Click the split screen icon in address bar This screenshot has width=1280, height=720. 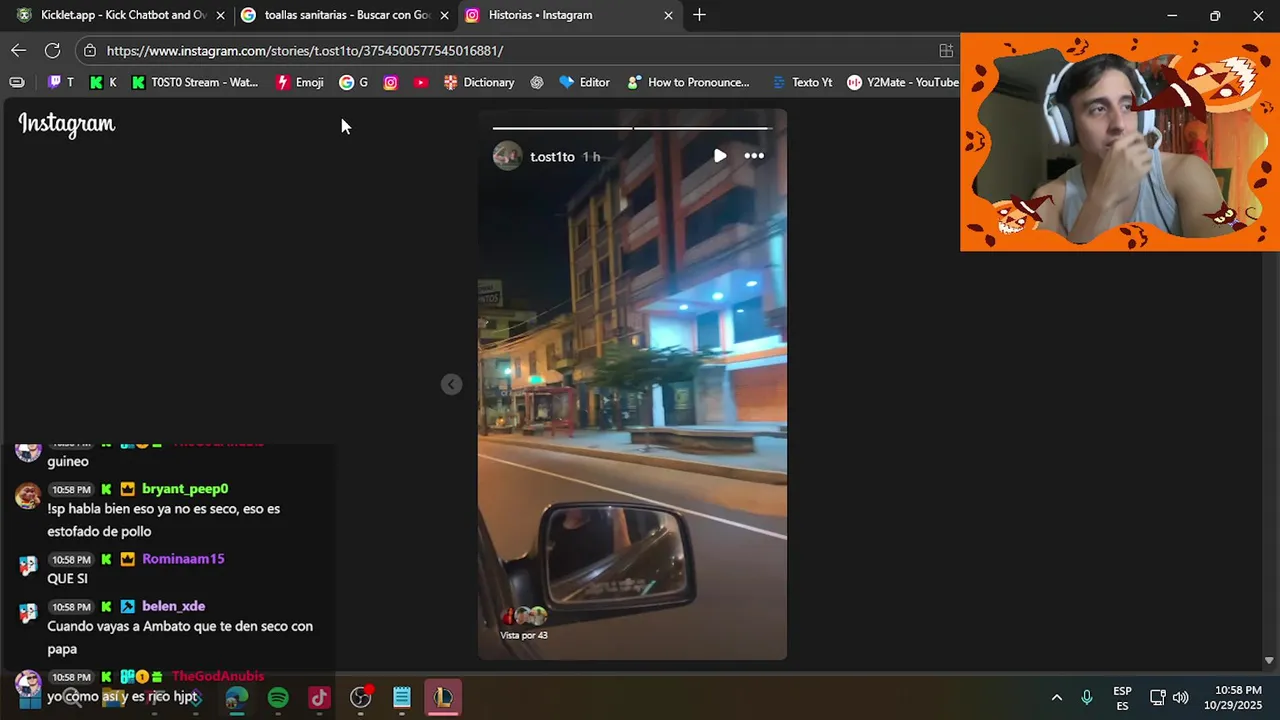point(946,50)
